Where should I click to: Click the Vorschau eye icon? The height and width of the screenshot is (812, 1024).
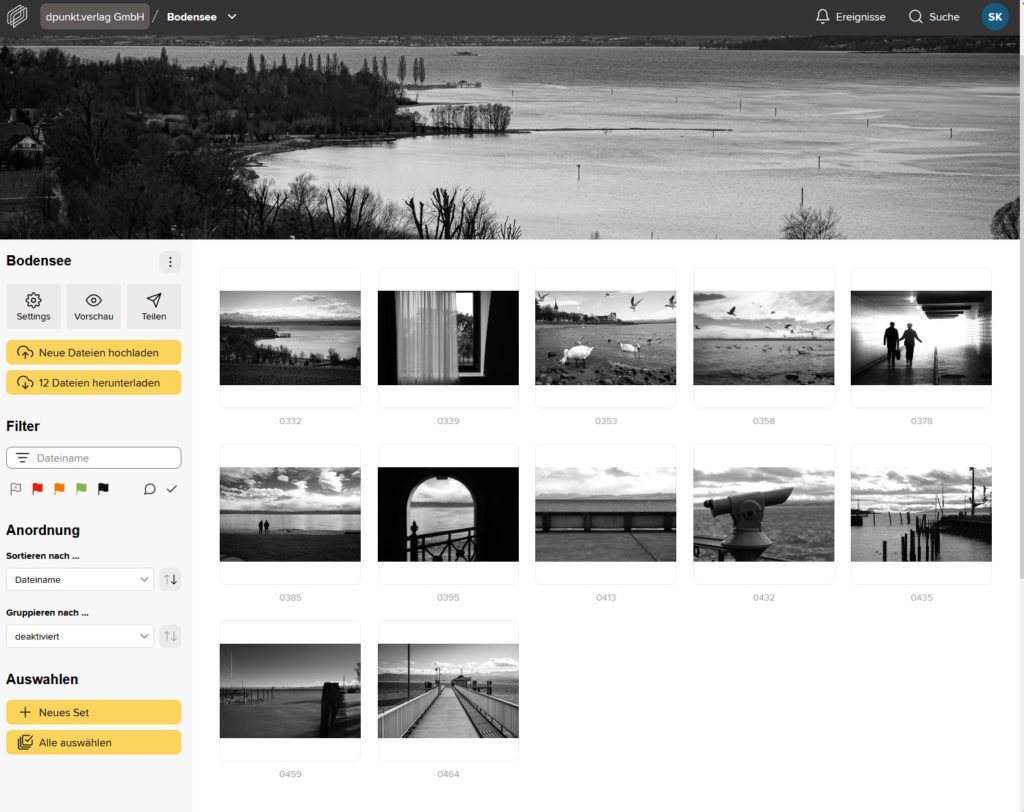(93, 306)
